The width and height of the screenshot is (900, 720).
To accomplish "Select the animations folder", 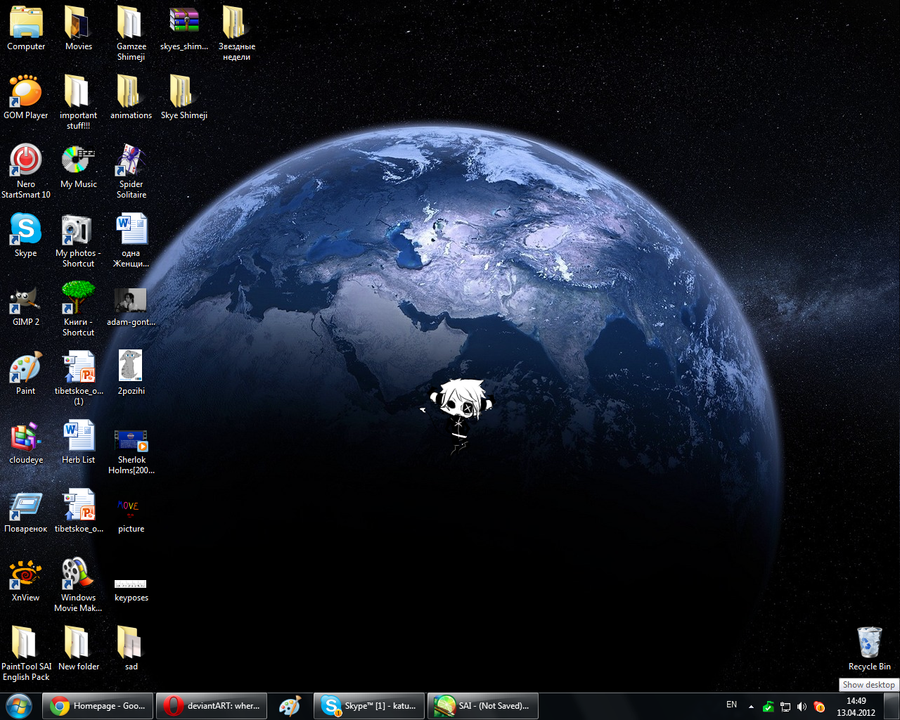I will tap(131, 98).
